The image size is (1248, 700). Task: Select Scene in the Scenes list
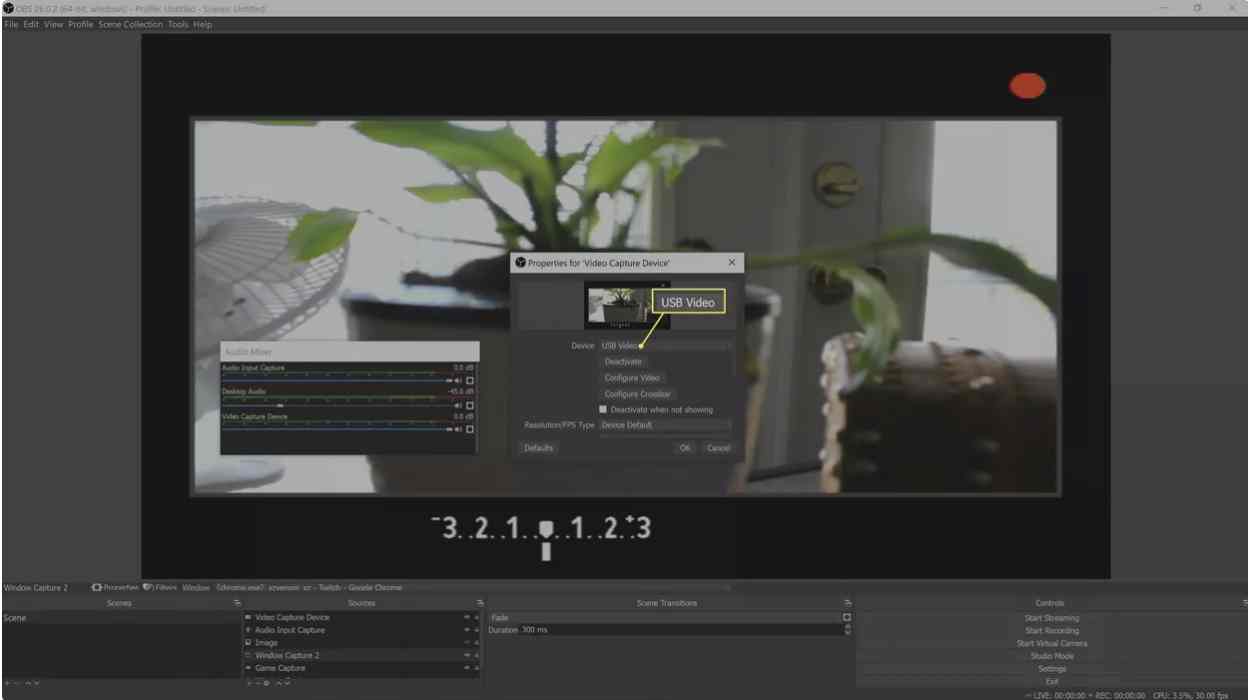point(120,618)
